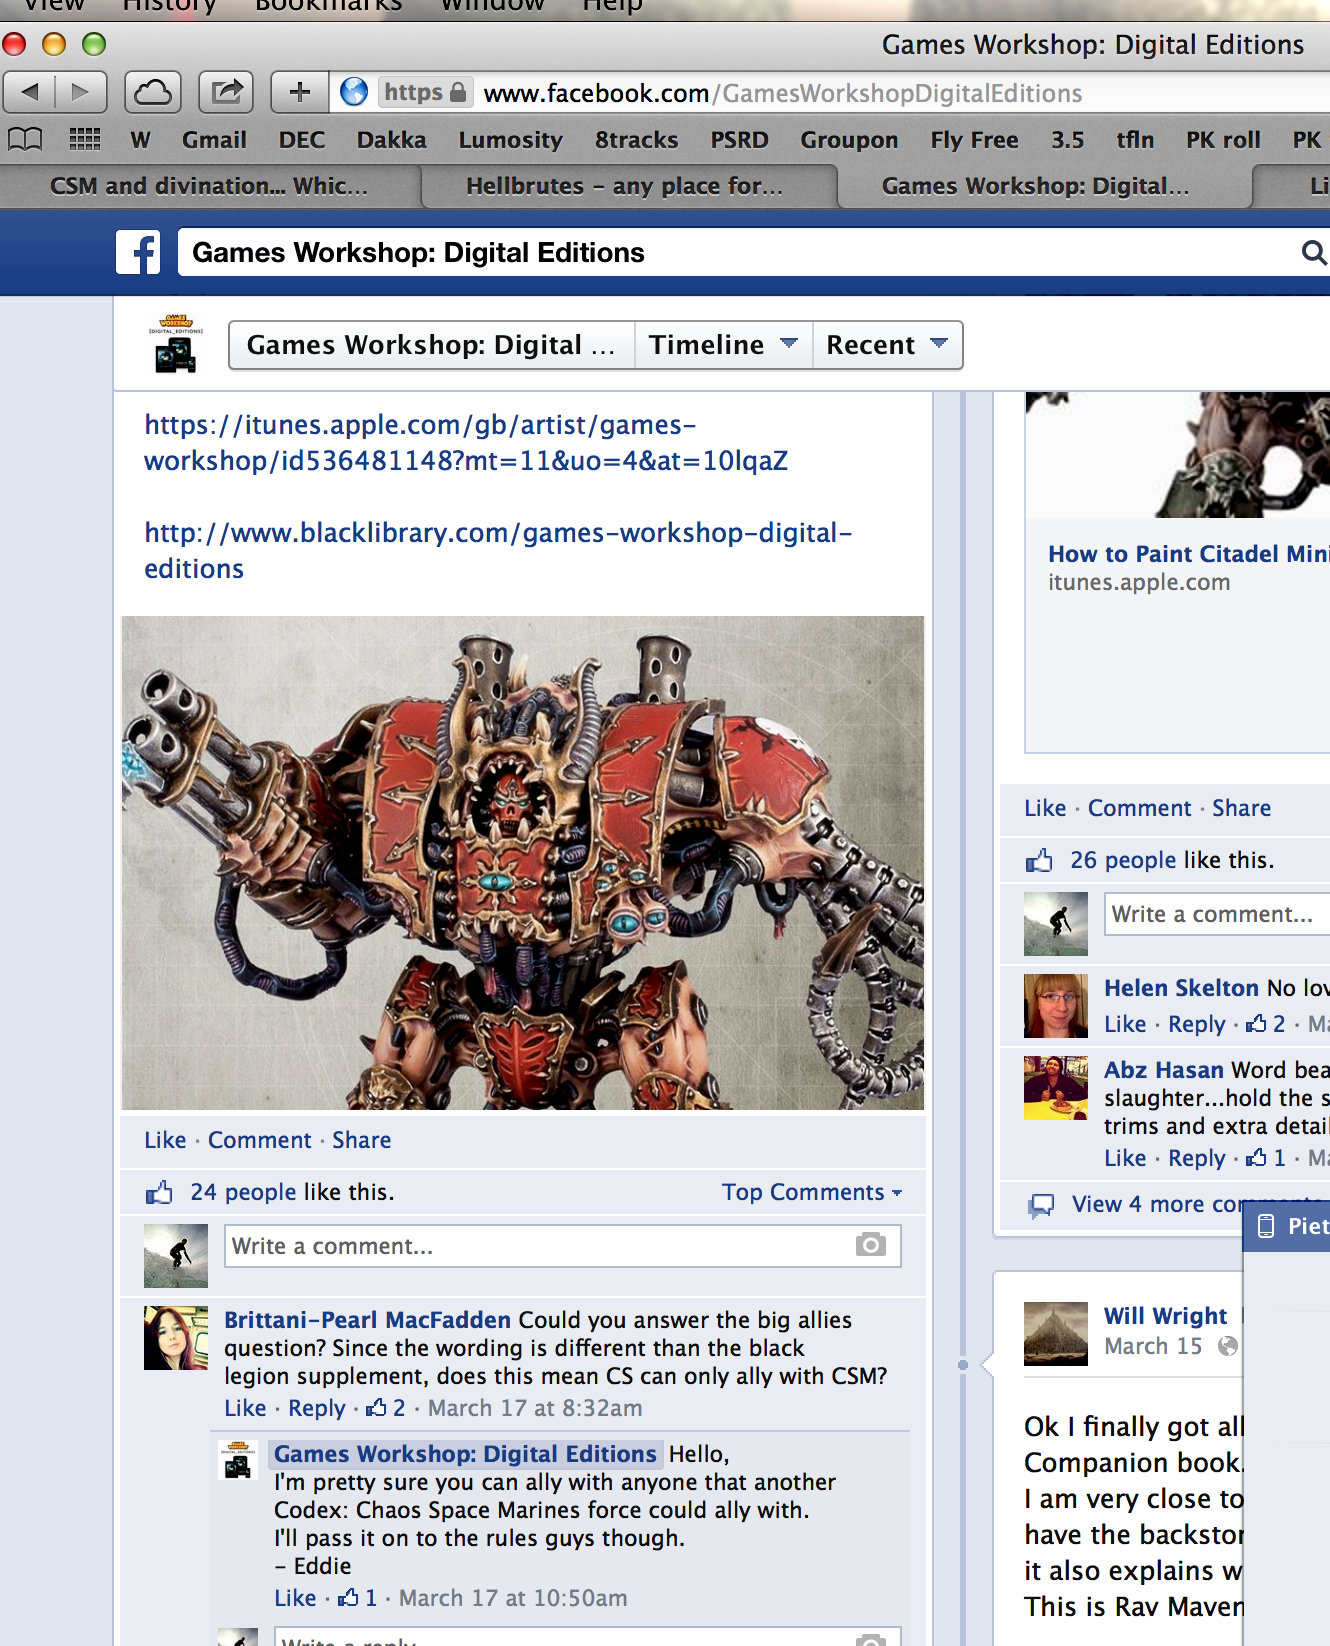
Task: Click the thumbs-up icon beside 24 people
Action: [159, 1192]
